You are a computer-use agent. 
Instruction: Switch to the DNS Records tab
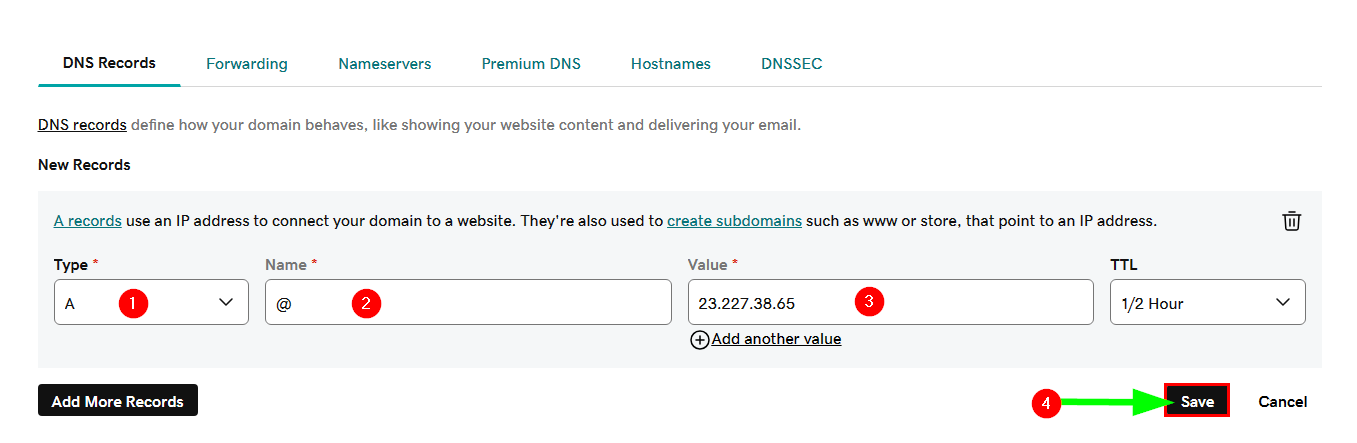(x=109, y=63)
